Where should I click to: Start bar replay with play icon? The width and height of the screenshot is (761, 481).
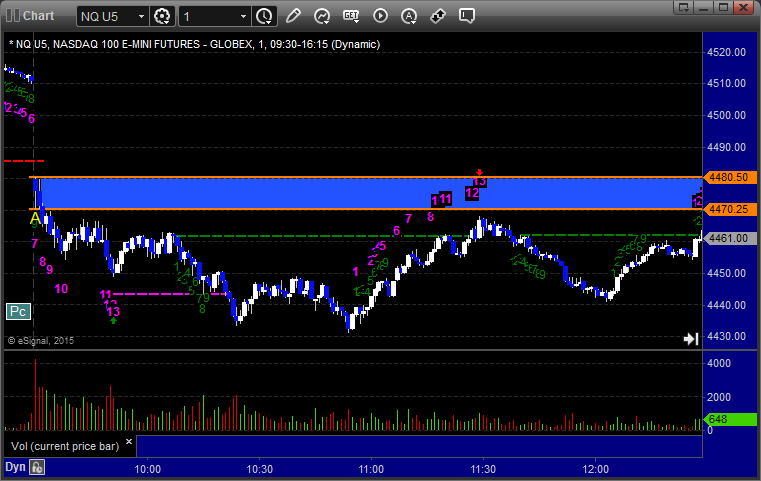(380, 16)
